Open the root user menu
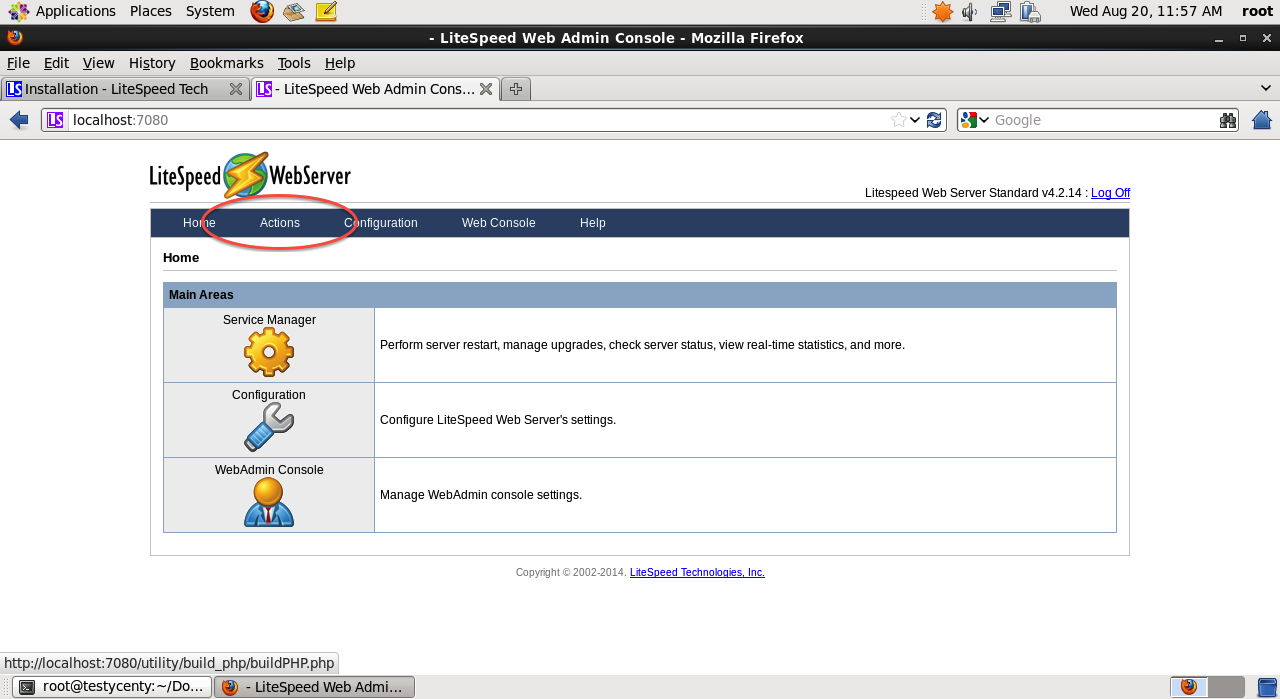The width and height of the screenshot is (1280, 699). pos(1257,11)
